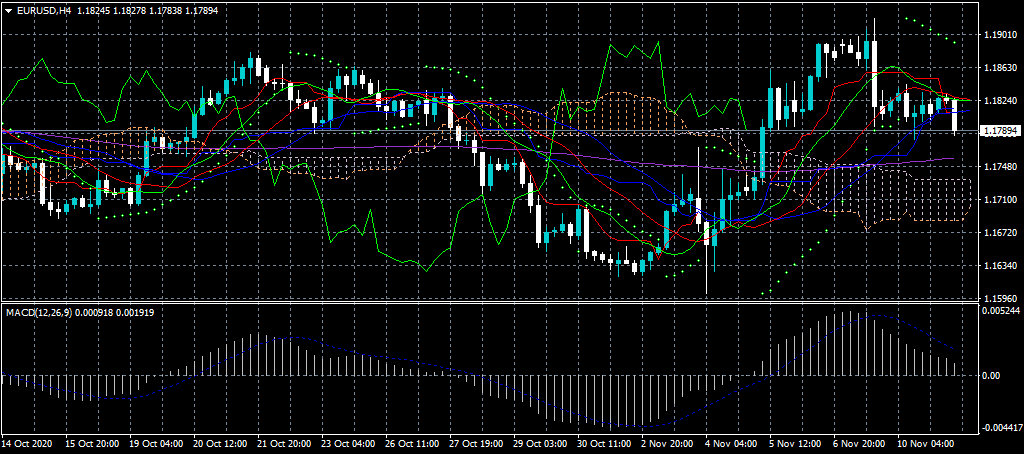
Task: Click the 19 Oct 04:00 time label
Action: [155, 444]
